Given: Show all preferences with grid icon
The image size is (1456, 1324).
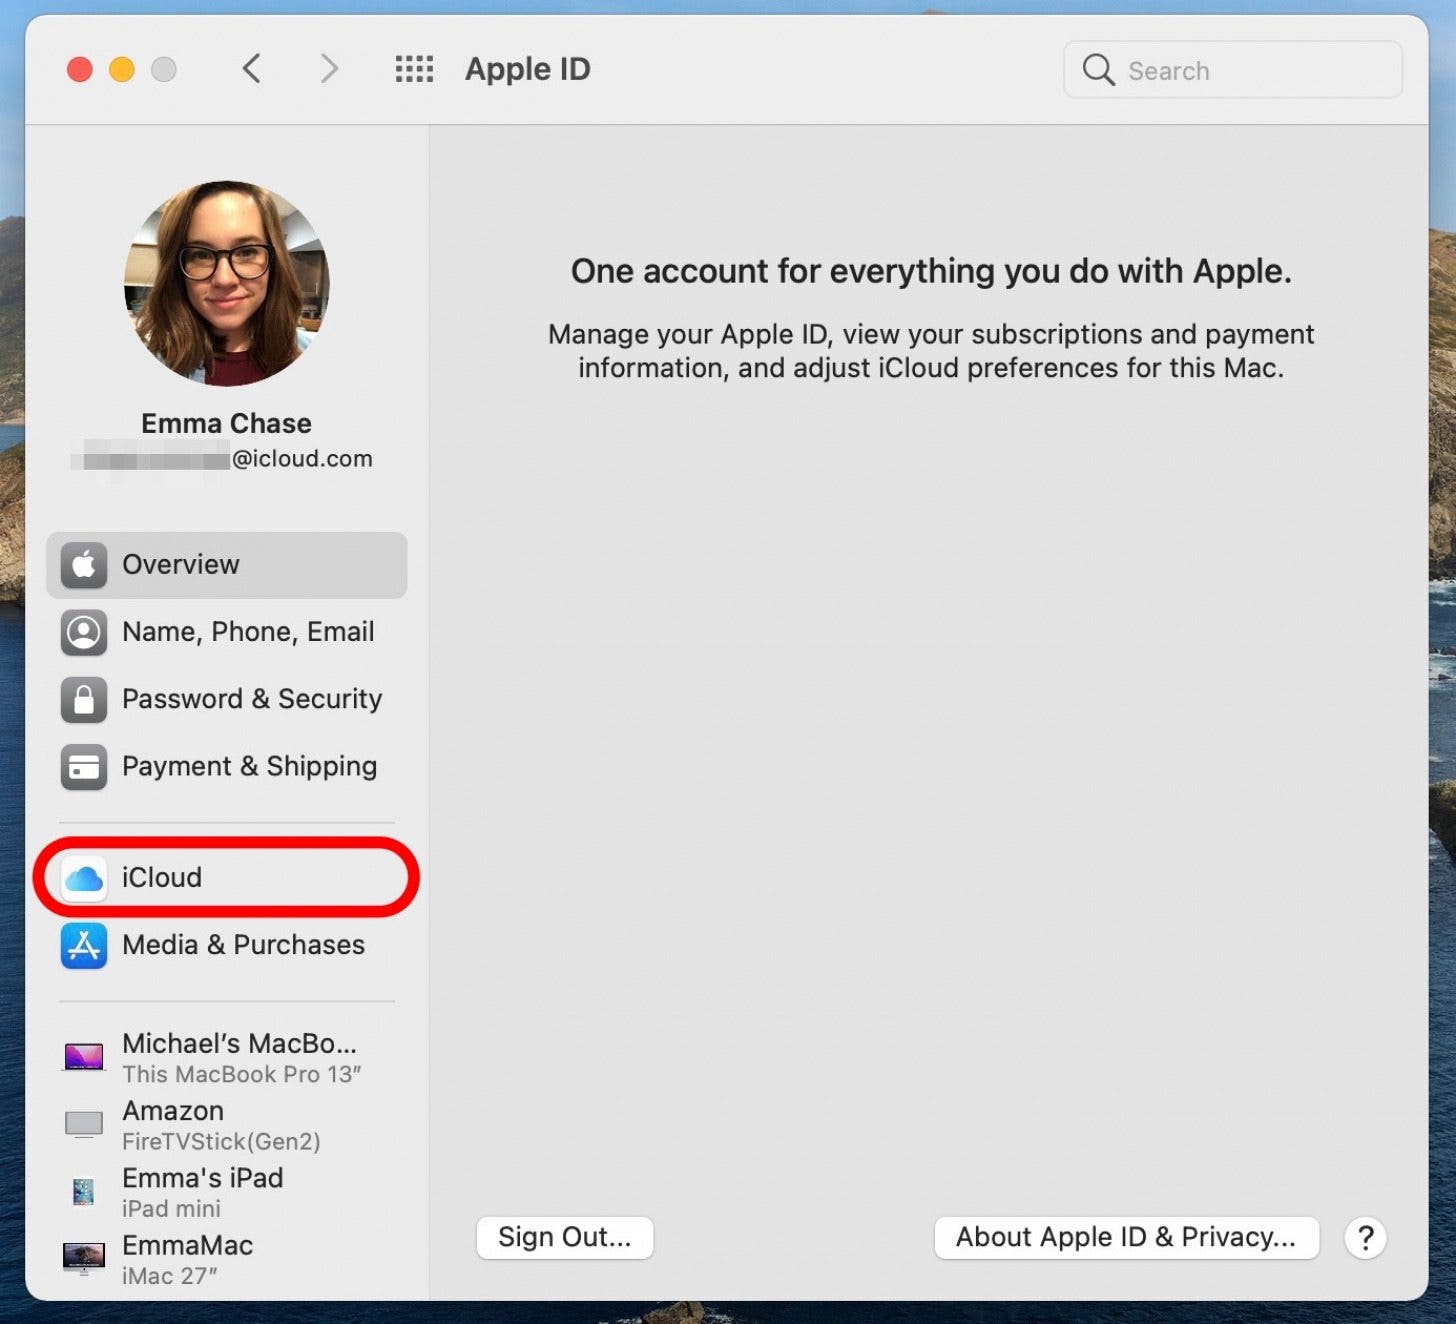Looking at the screenshot, I should pos(414,69).
